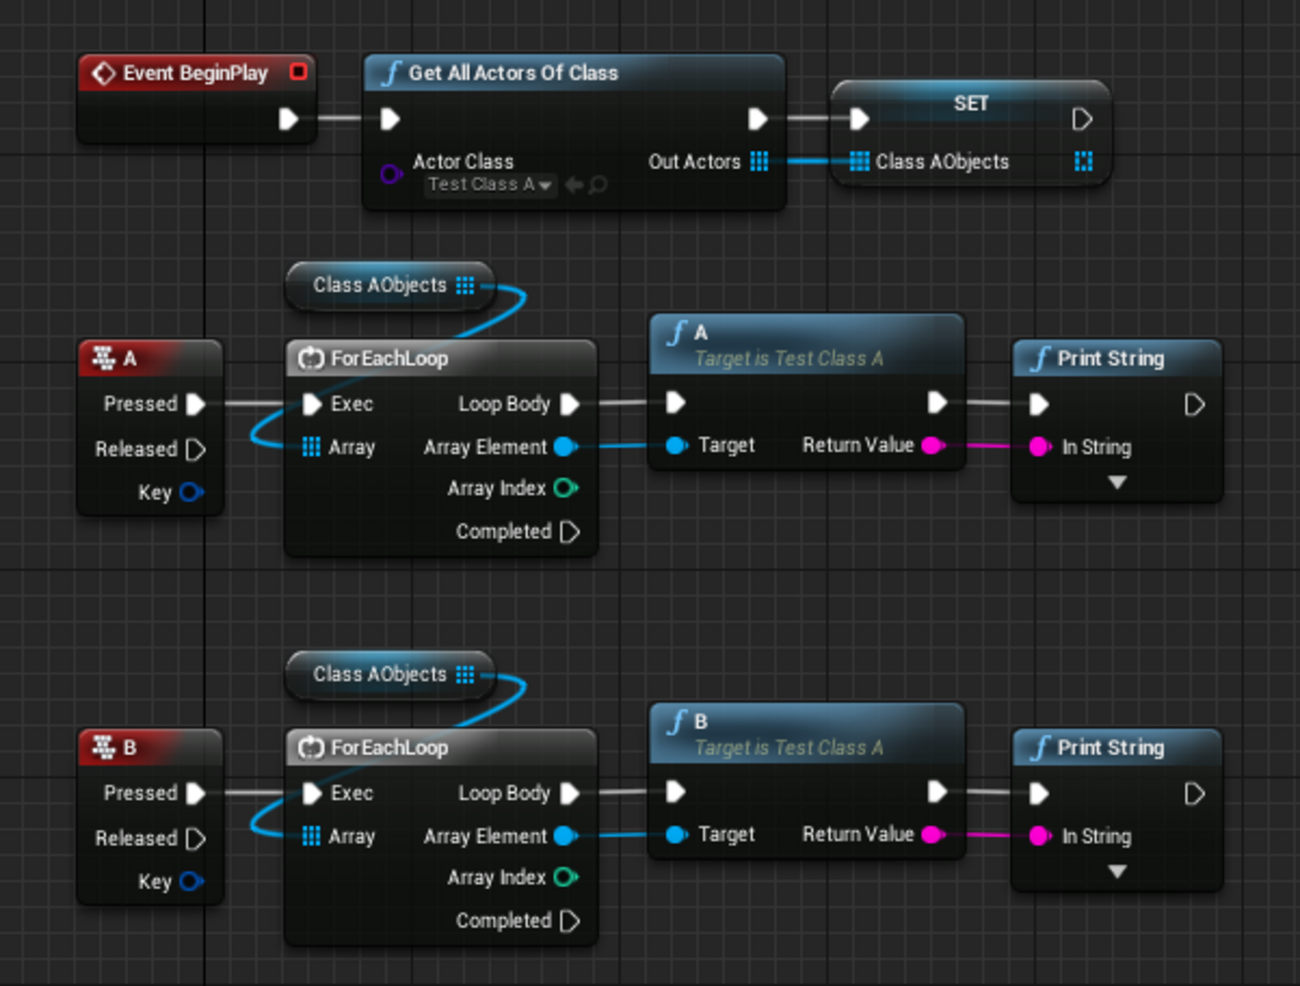Image resolution: width=1300 pixels, height=986 pixels.
Task: Expand the Print String node after function B
Action: [1118, 871]
